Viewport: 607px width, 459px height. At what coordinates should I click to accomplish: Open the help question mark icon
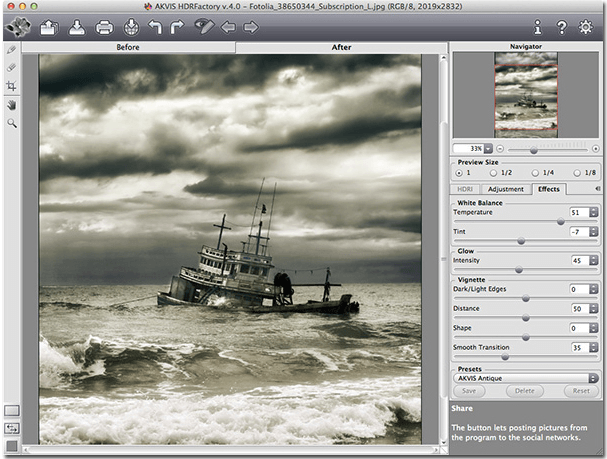click(562, 27)
